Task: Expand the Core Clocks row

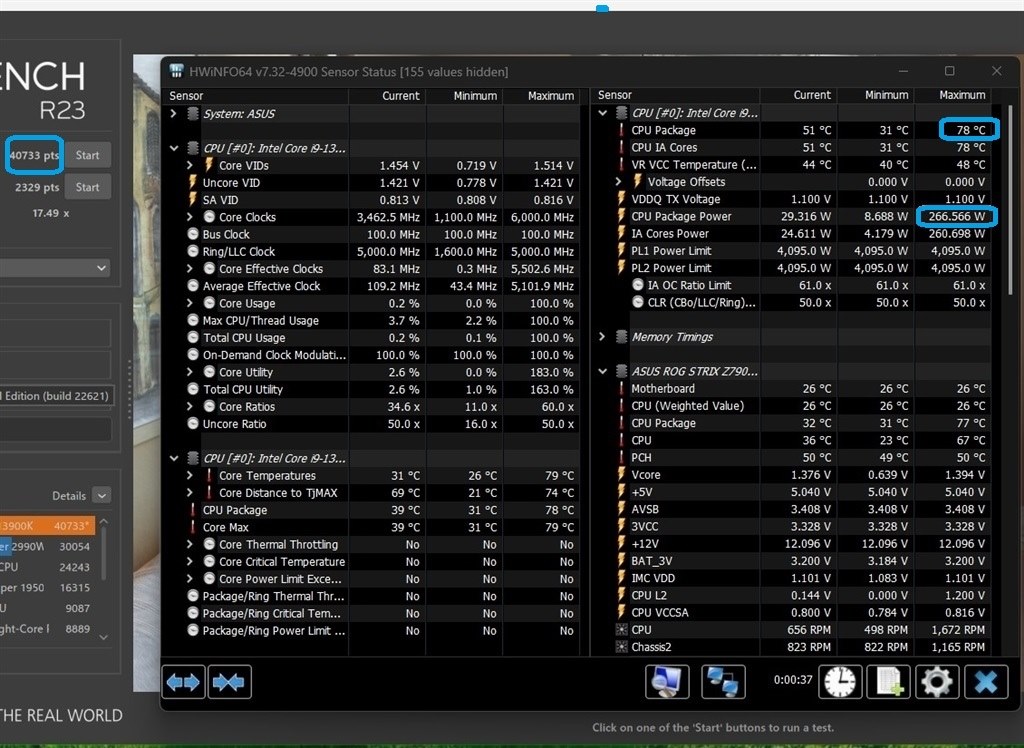Action: pos(189,217)
